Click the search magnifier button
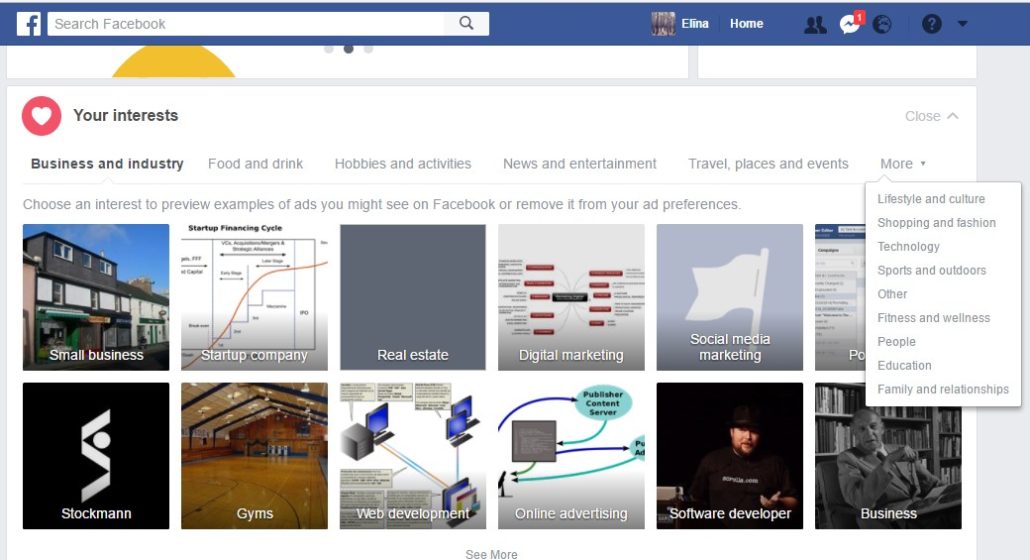 [x=466, y=24]
